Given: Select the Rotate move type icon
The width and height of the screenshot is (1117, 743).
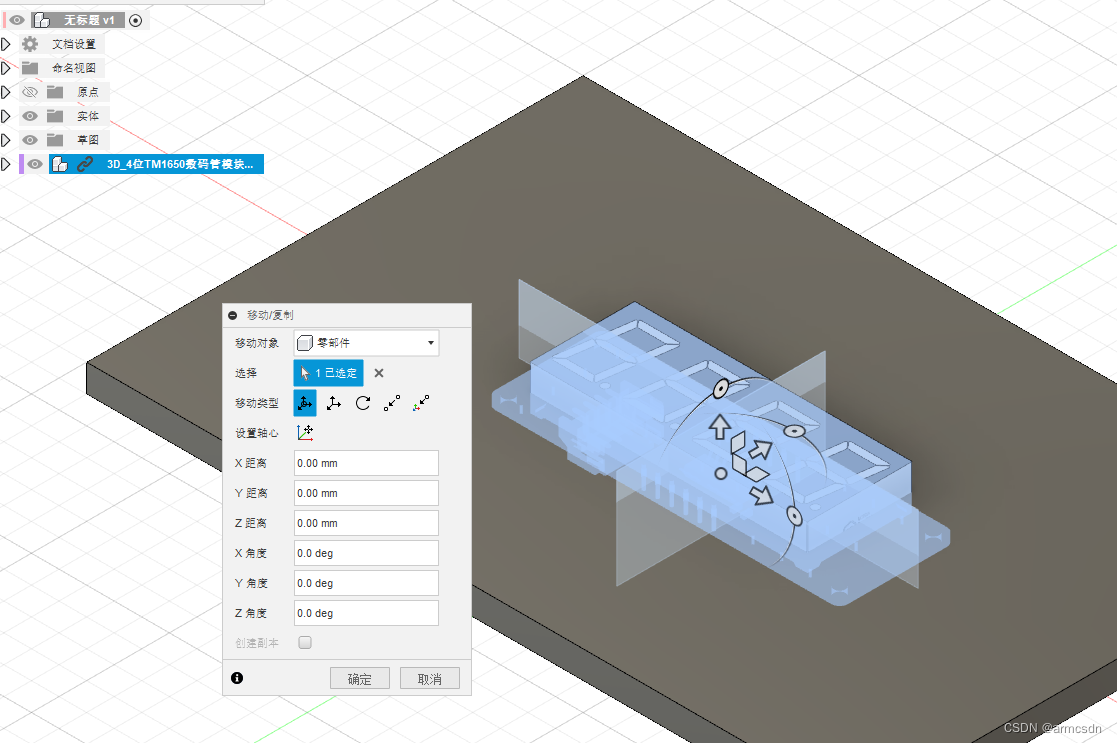Looking at the screenshot, I should [x=363, y=403].
